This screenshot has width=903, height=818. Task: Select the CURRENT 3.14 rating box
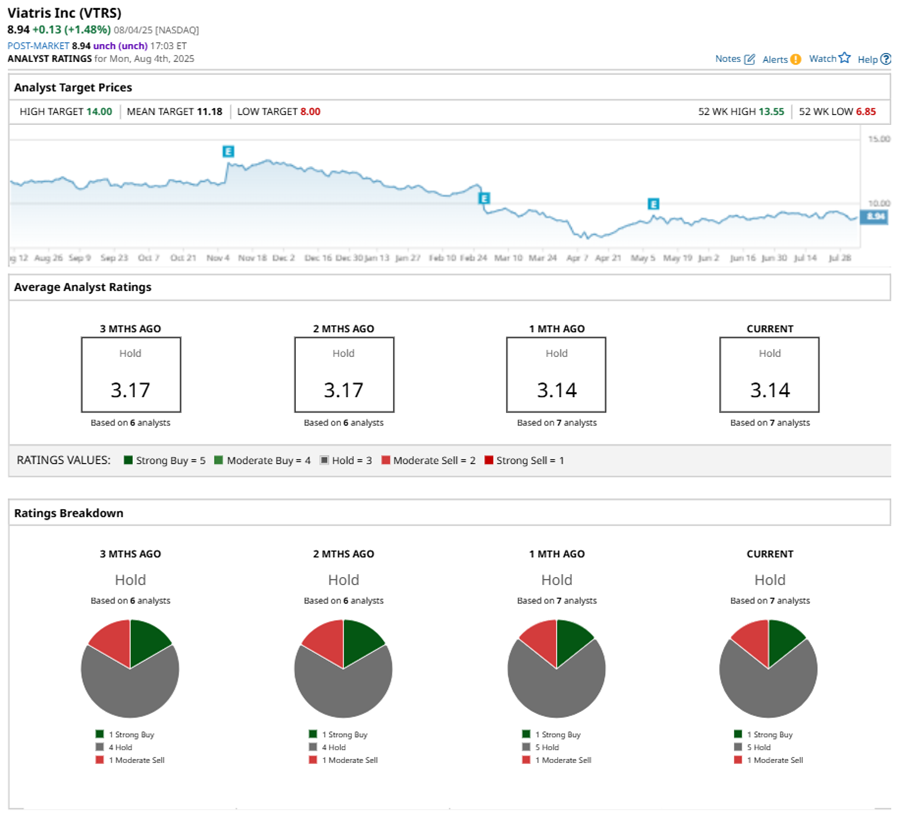click(x=769, y=375)
